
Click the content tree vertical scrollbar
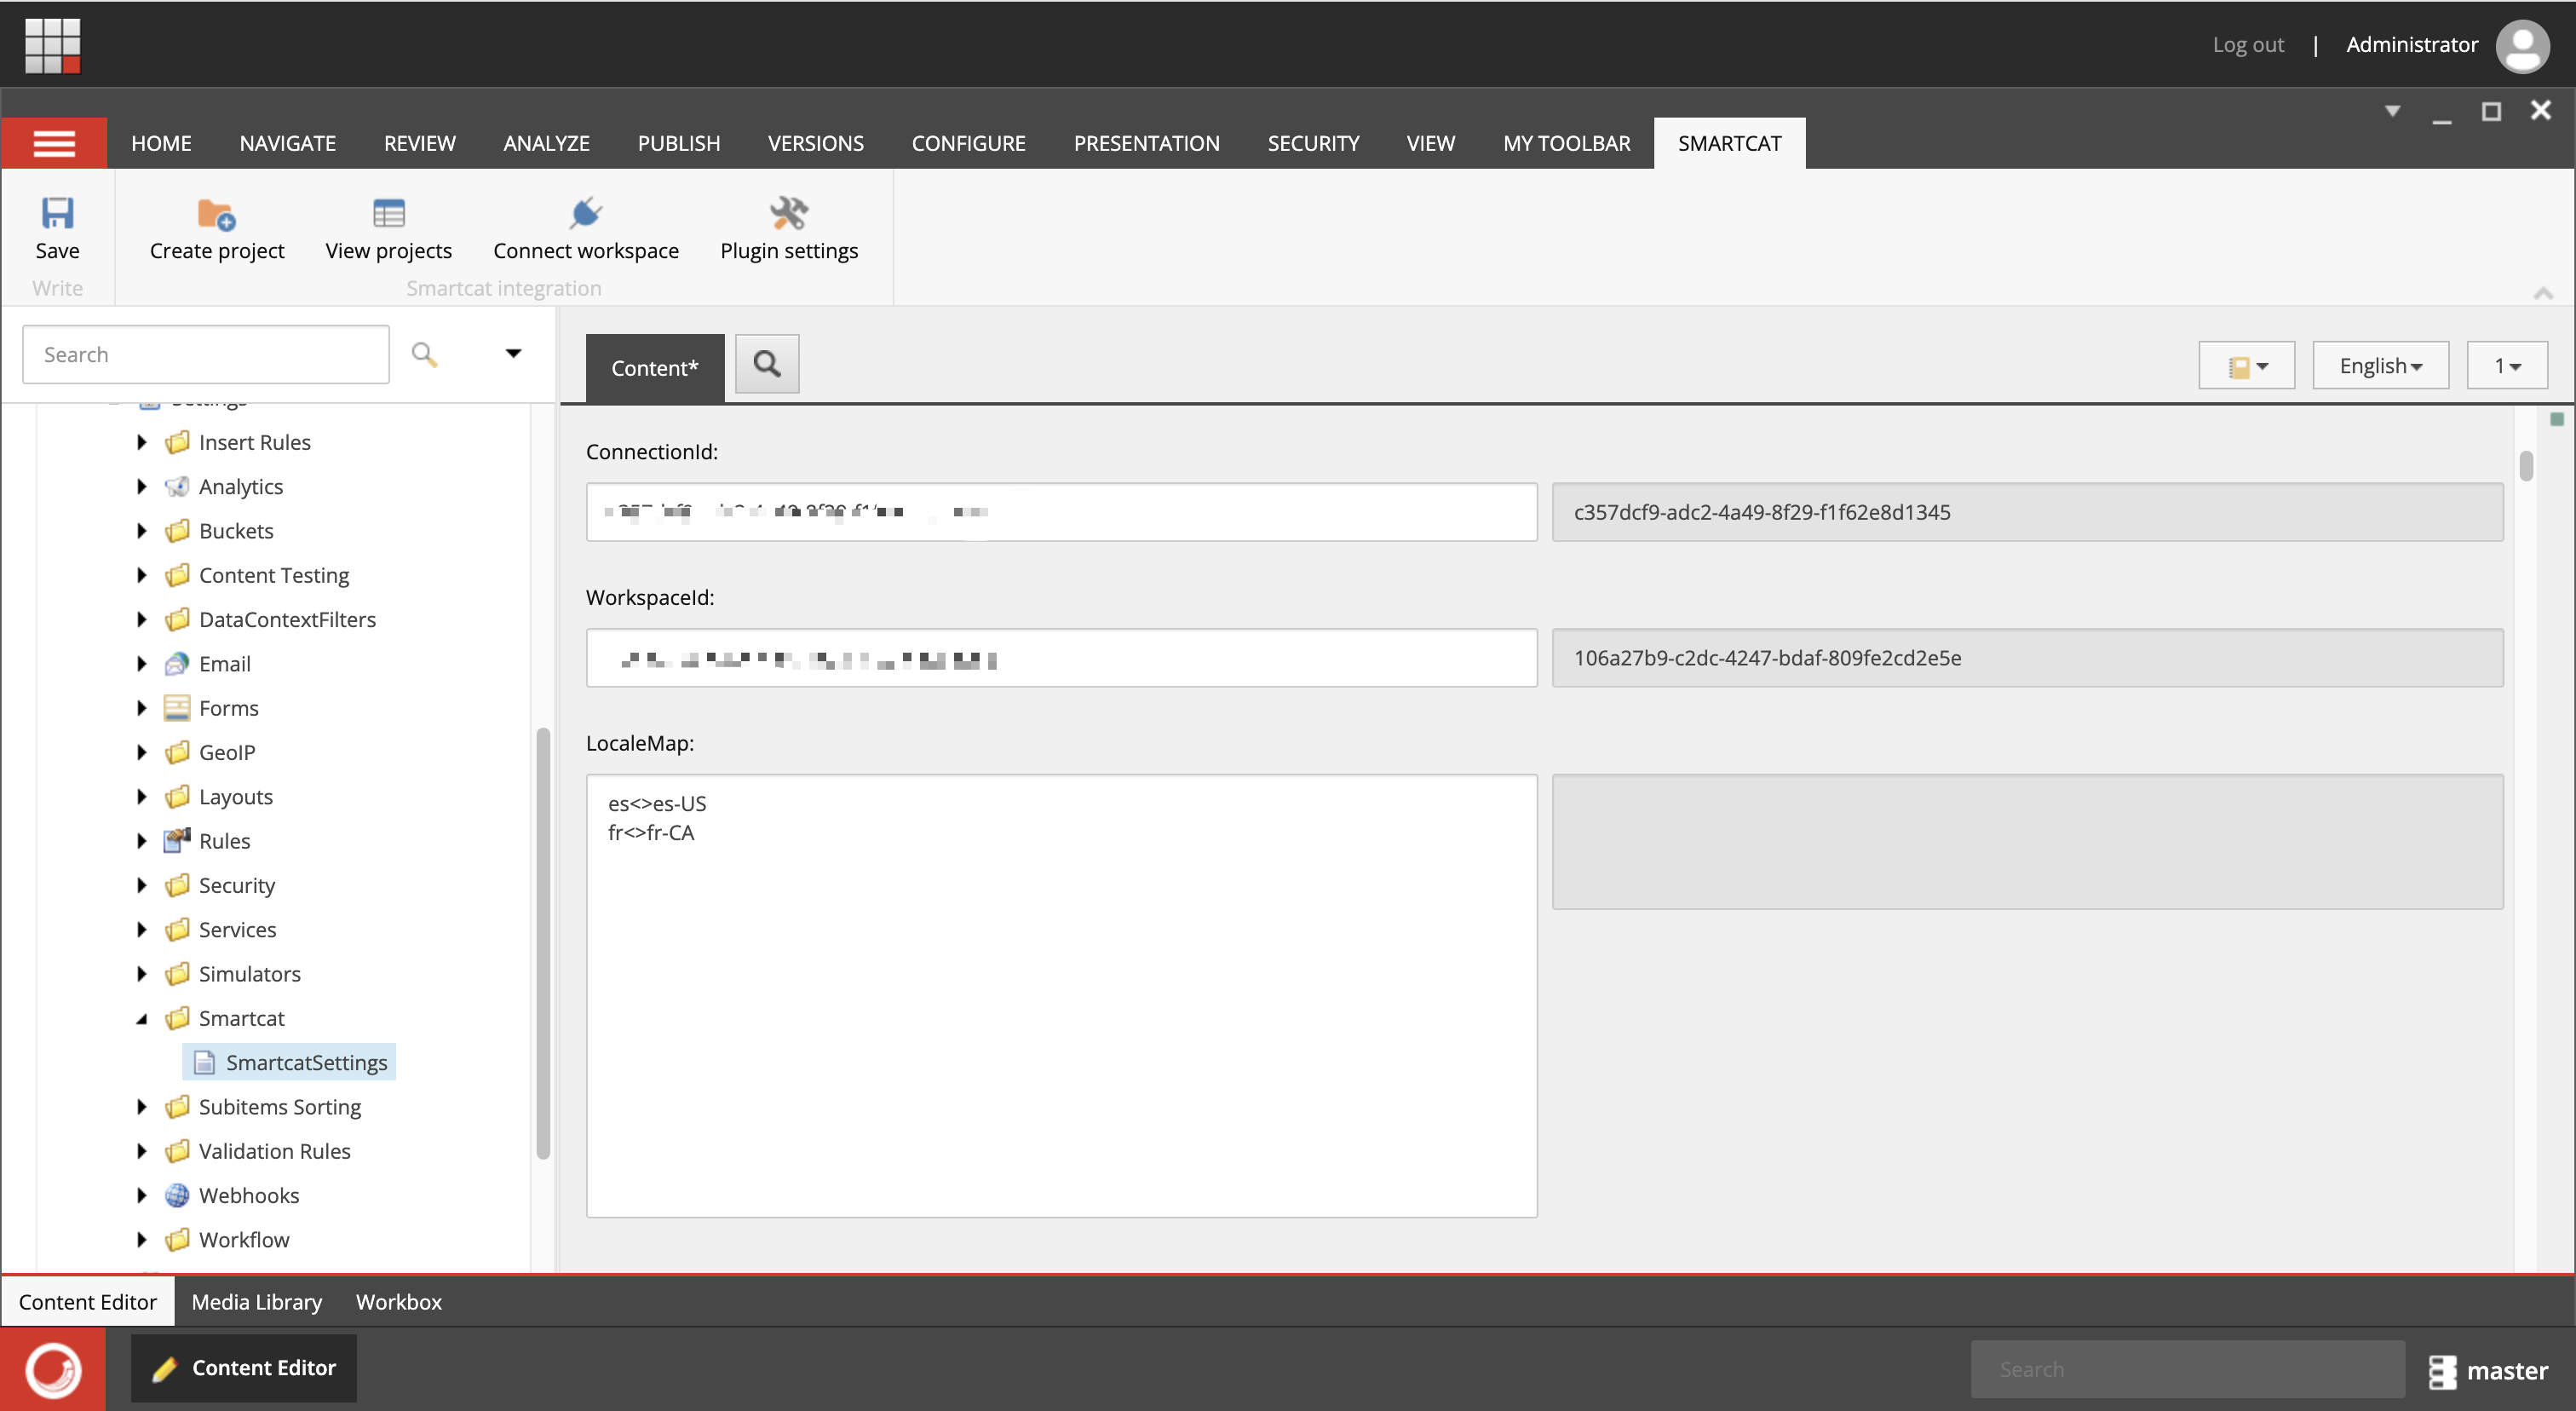click(x=543, y=944)
